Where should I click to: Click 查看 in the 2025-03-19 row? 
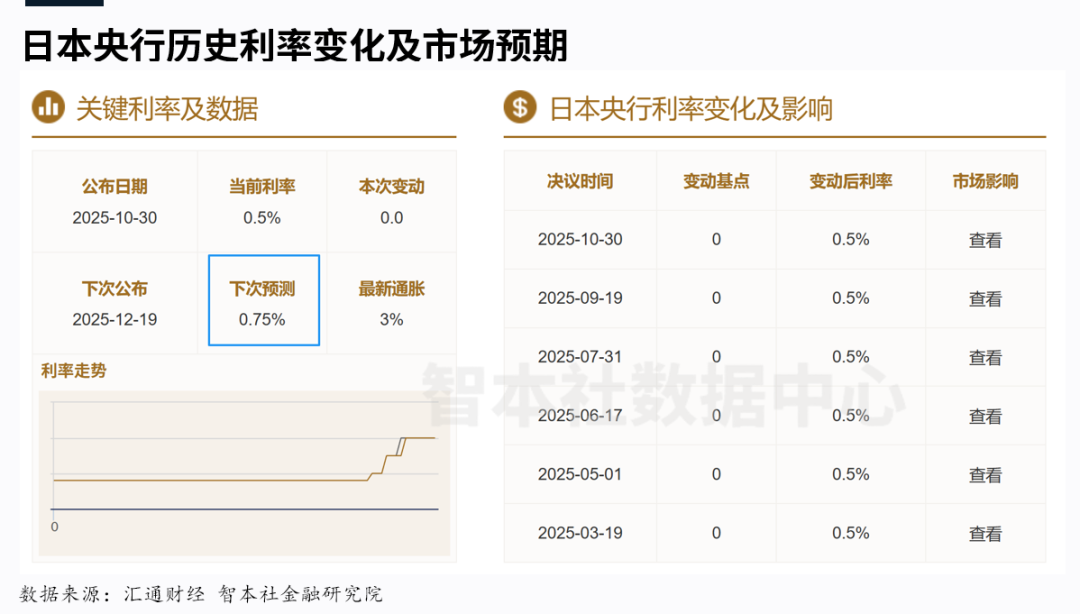pyautogui.click(x=984, y=534)
